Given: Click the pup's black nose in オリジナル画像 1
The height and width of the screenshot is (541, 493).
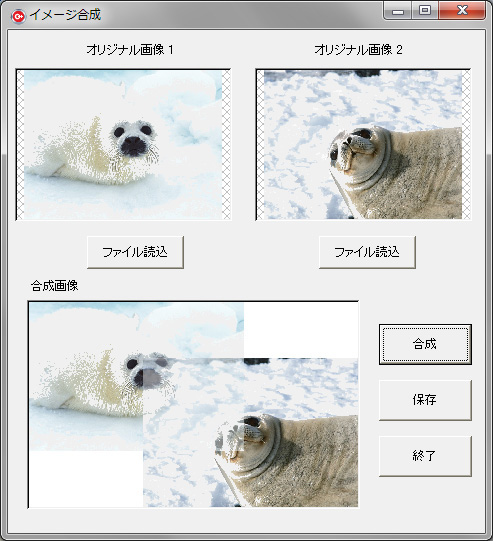Looking at the screenshot, I should [133, 145].
